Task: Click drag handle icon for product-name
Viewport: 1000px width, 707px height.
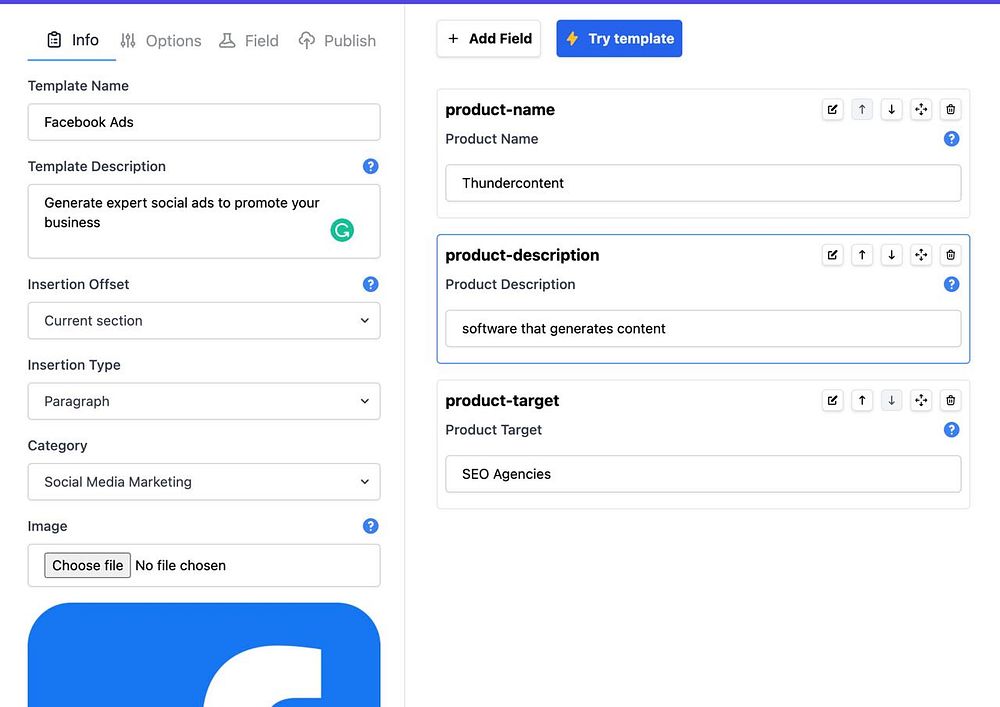Action: (921, 110)
